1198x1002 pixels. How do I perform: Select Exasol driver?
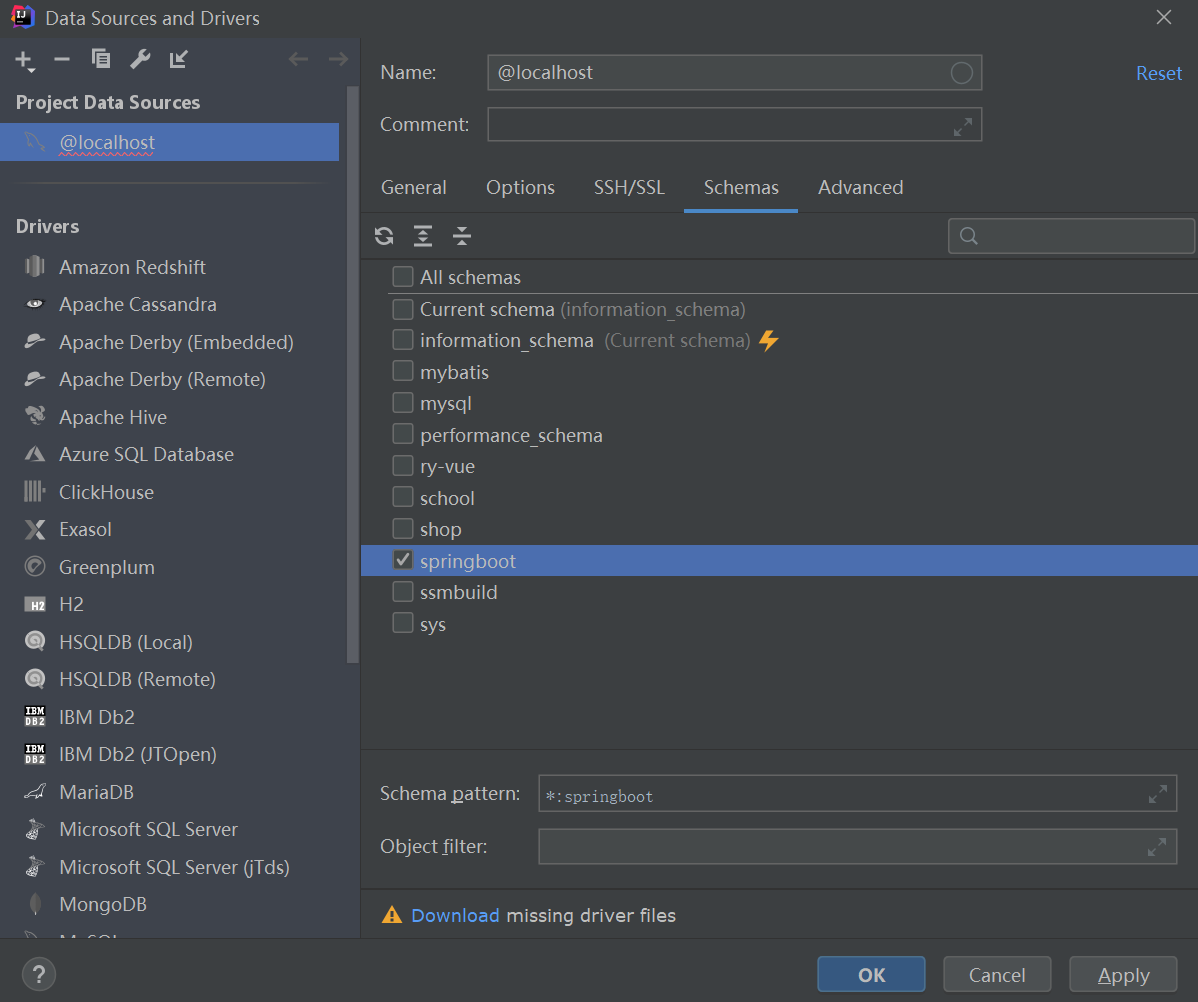[85, 530]
